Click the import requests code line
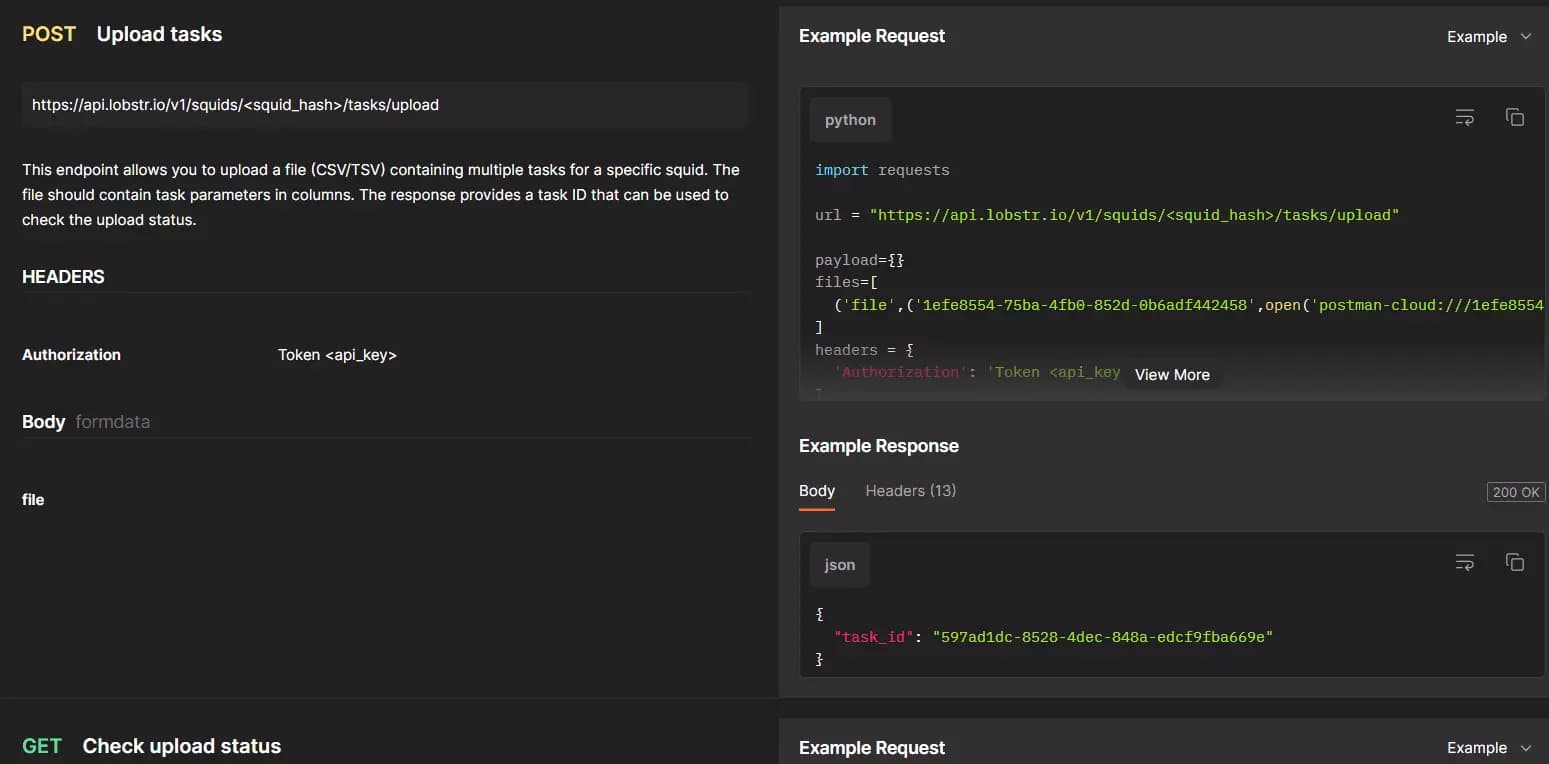Viewport: 1549px width, 764px height. coord(882,170)
